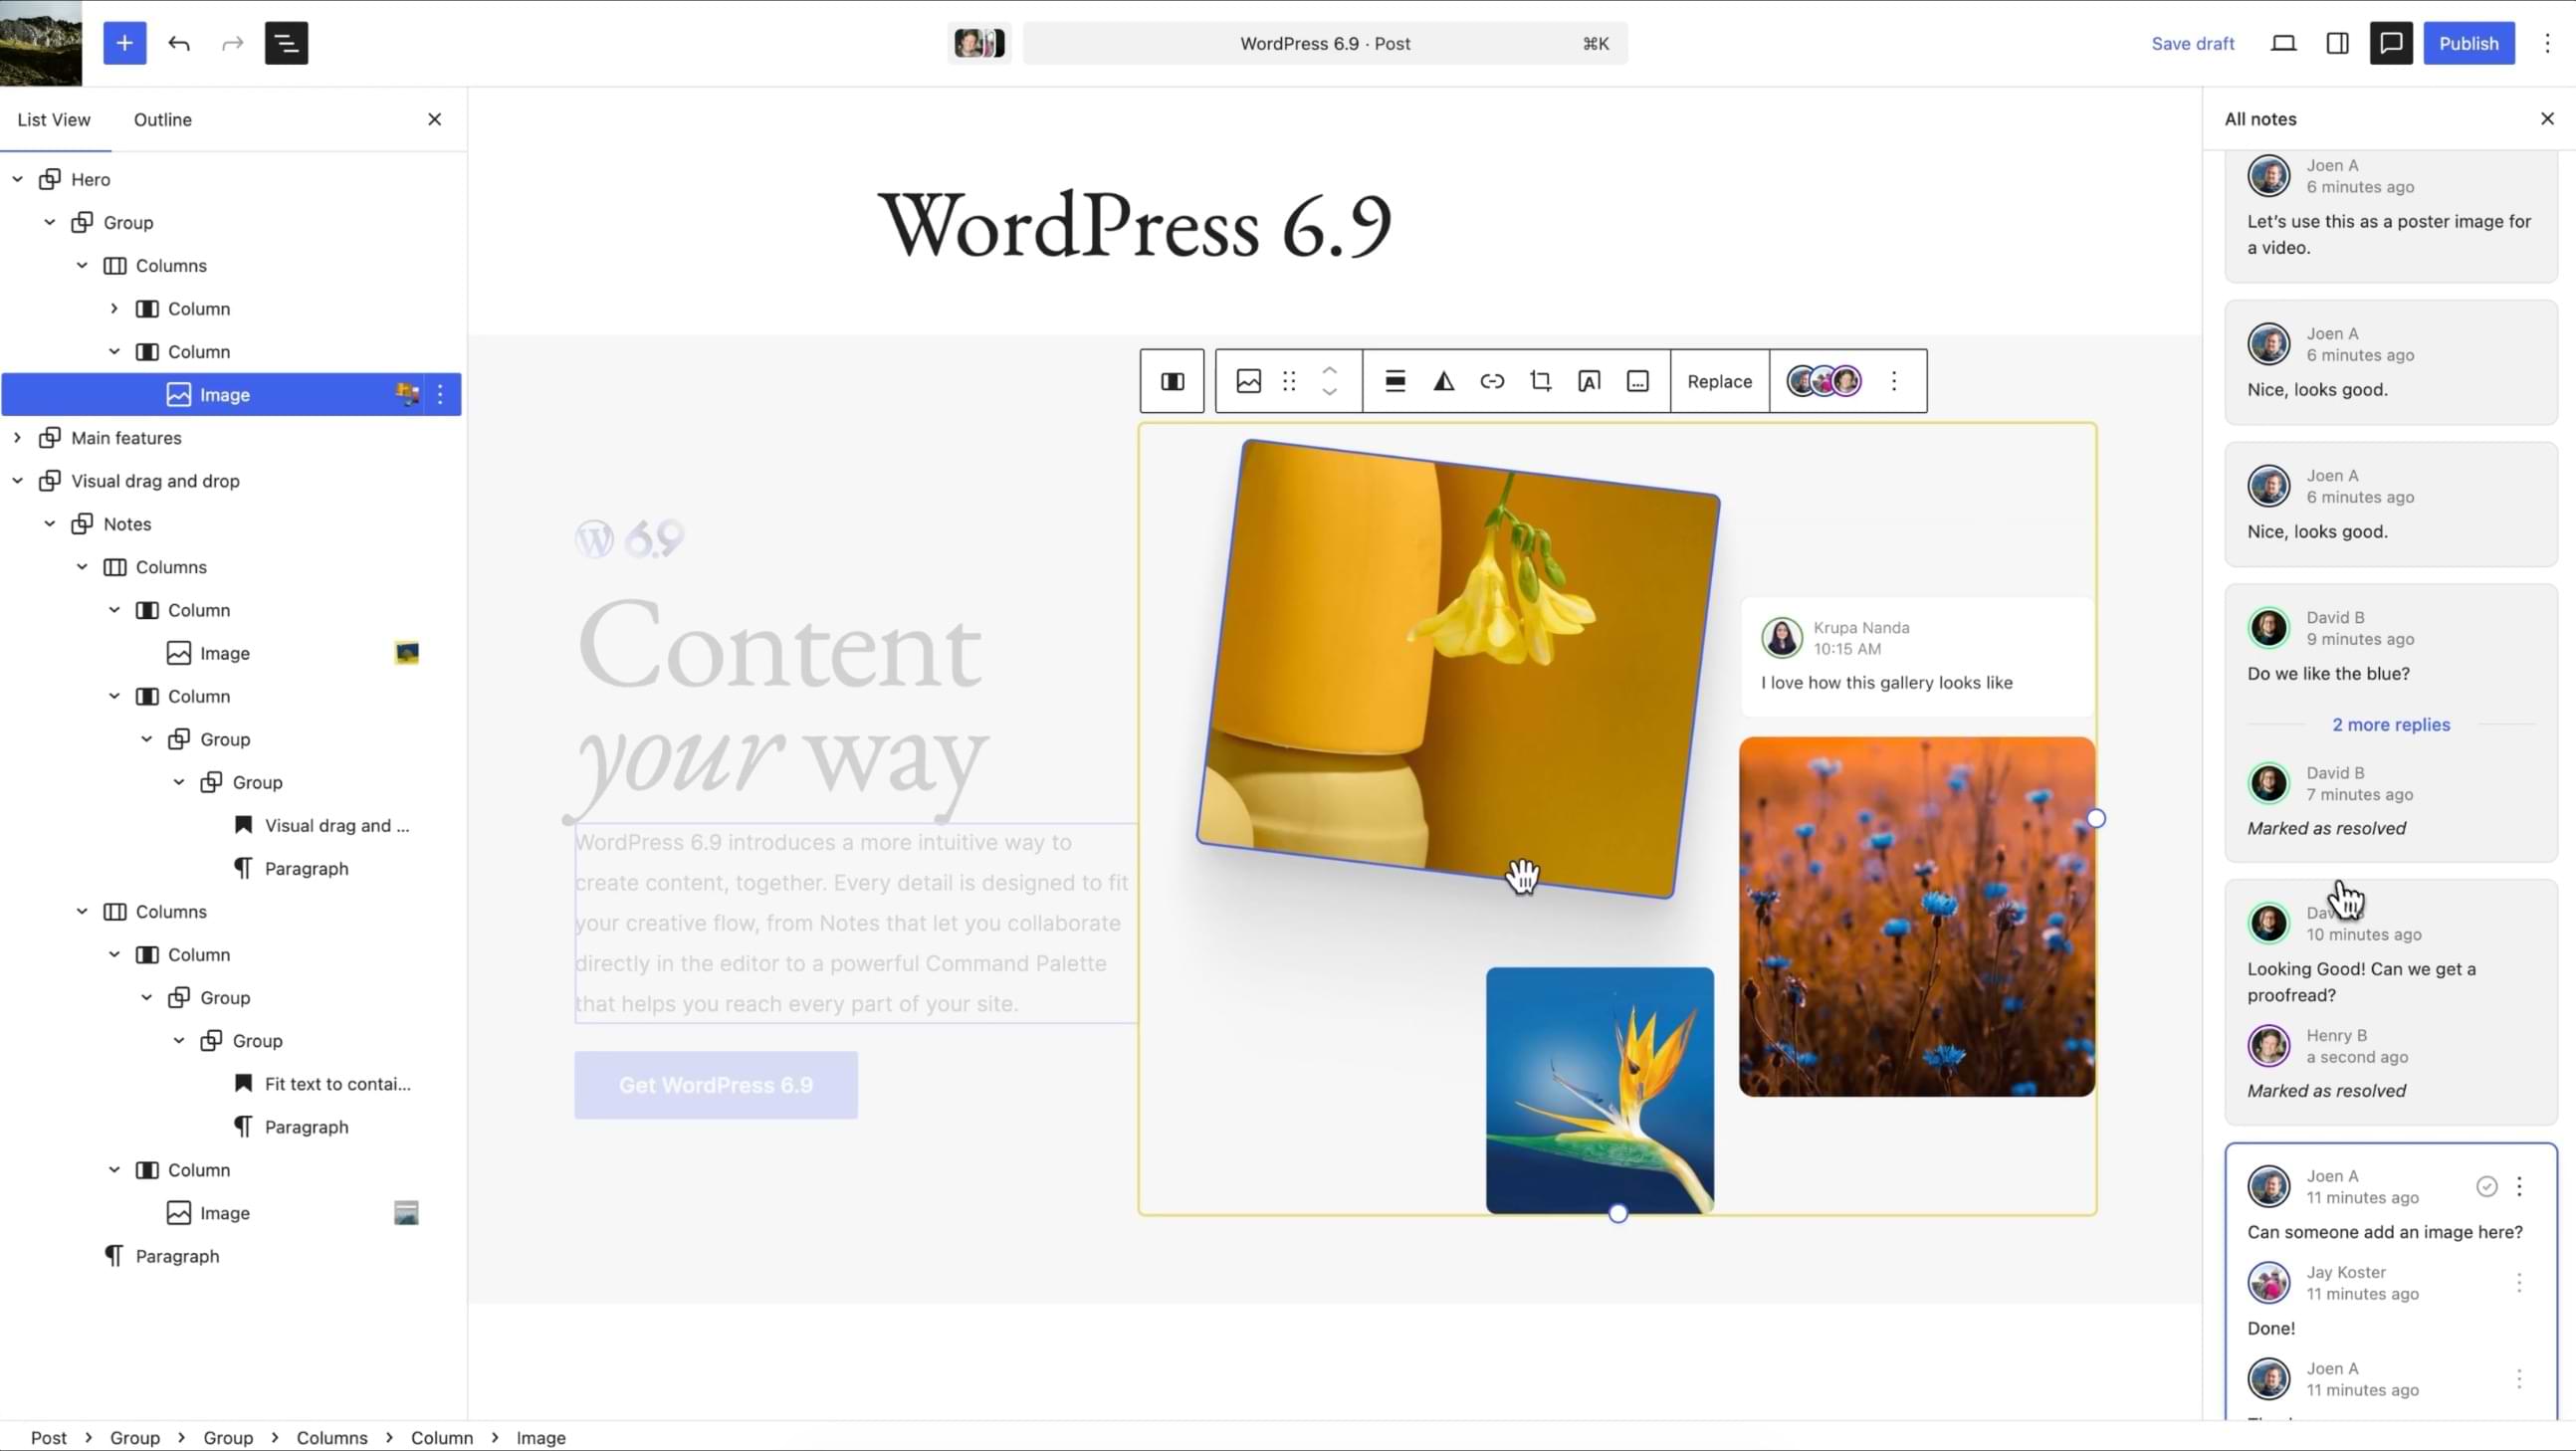The width and height of the screenshot is (2576, 1451).
Task: Collapse the Hero group in list view
Action: (x=17, y=179)
